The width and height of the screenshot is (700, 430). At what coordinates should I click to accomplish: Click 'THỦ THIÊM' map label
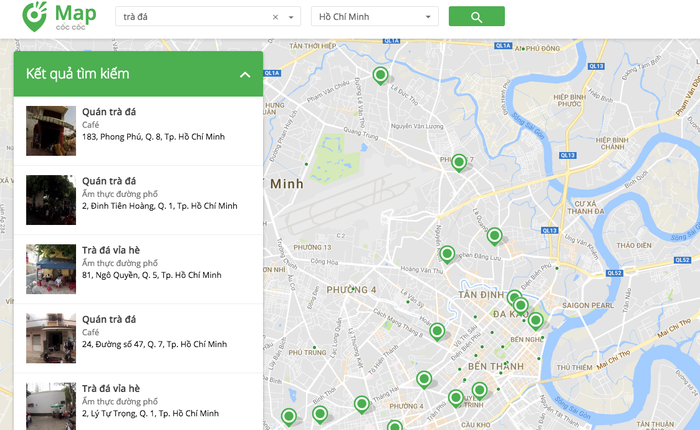point(575,367)
